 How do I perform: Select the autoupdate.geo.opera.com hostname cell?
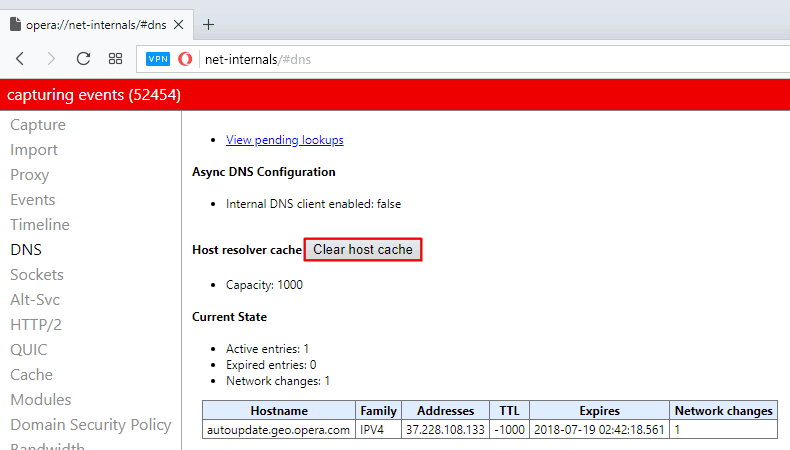[279, 430]
